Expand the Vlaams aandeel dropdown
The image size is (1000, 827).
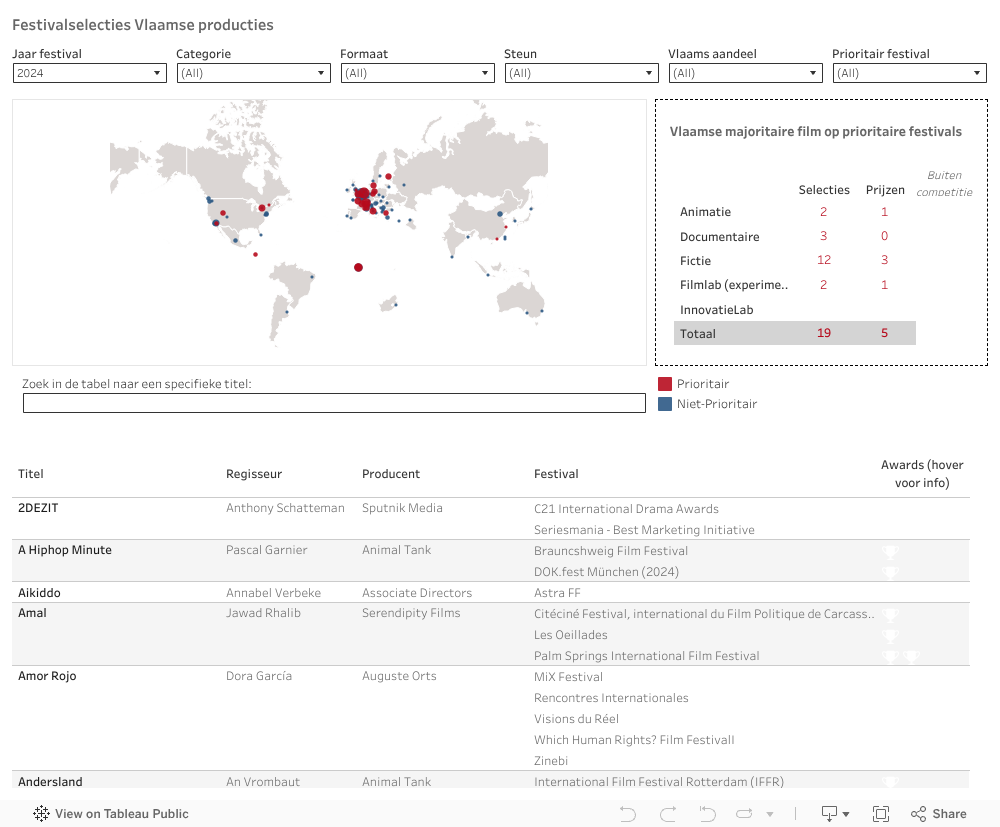[x=745, y=73]
